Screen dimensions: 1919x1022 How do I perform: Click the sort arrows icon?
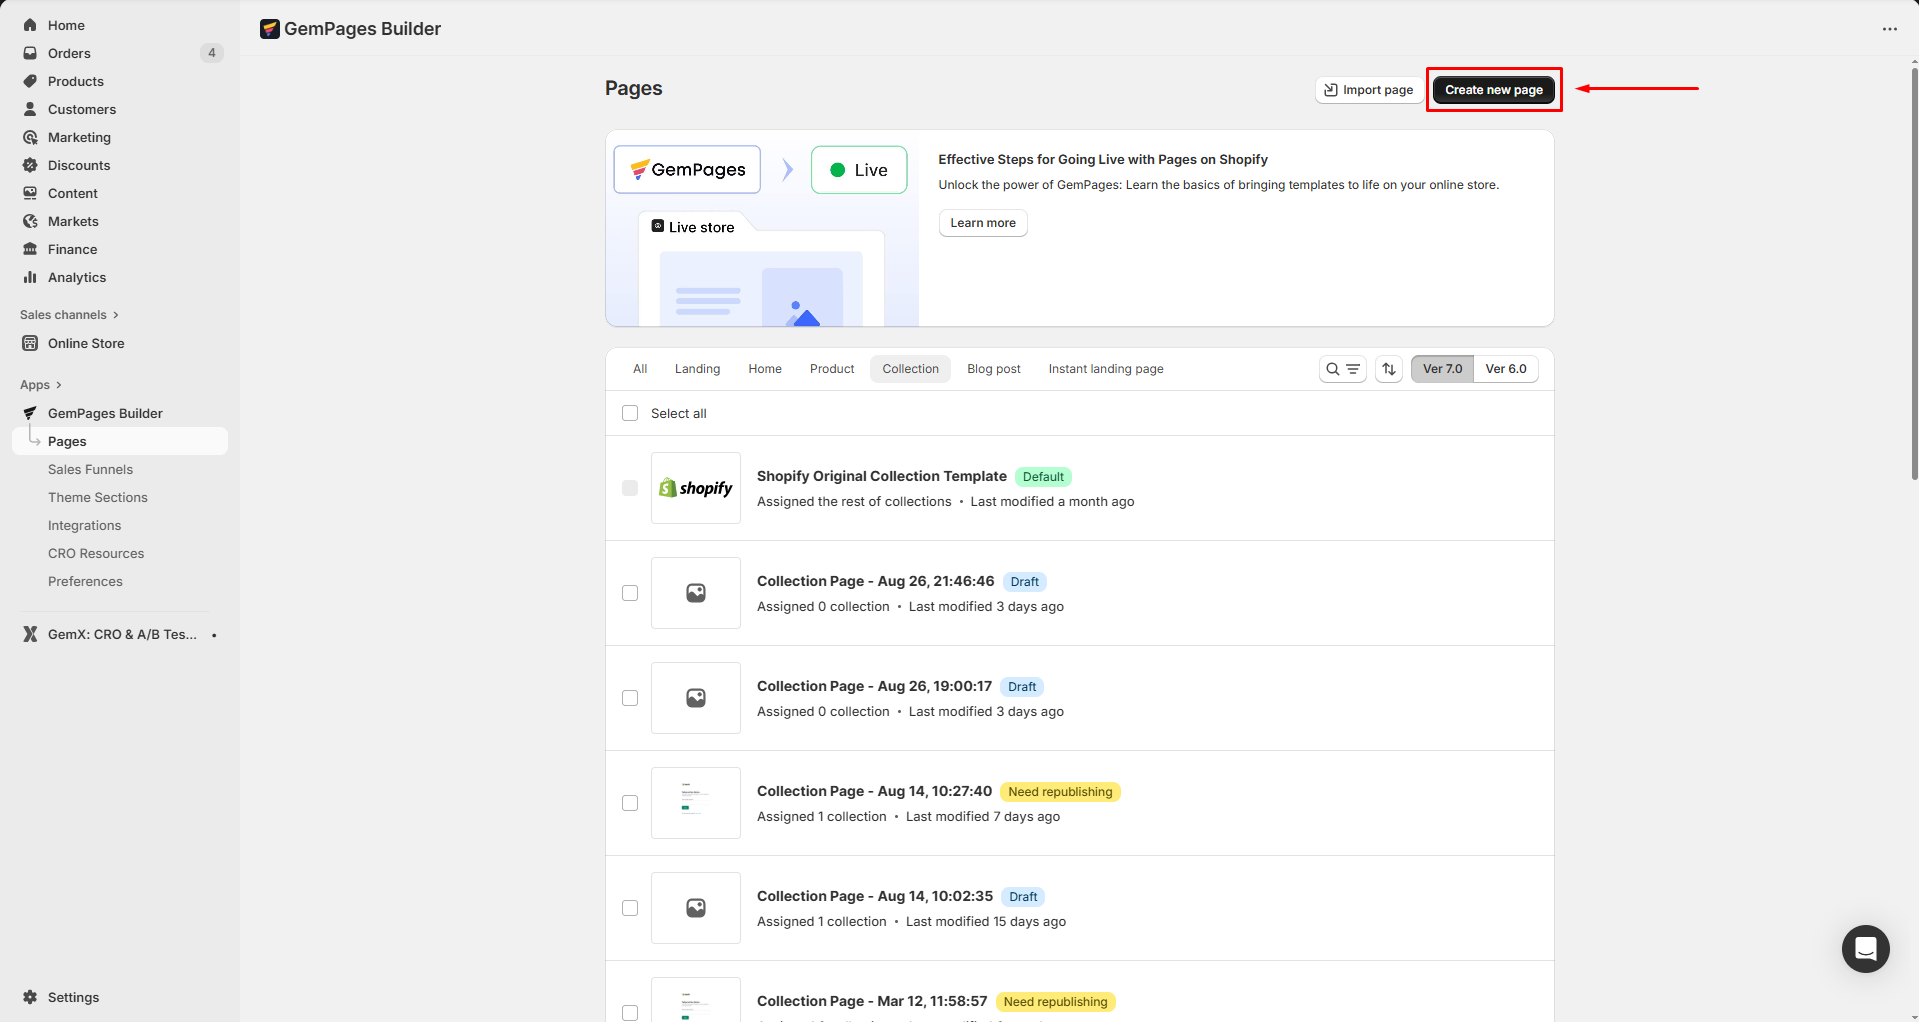click(1389, 369)
